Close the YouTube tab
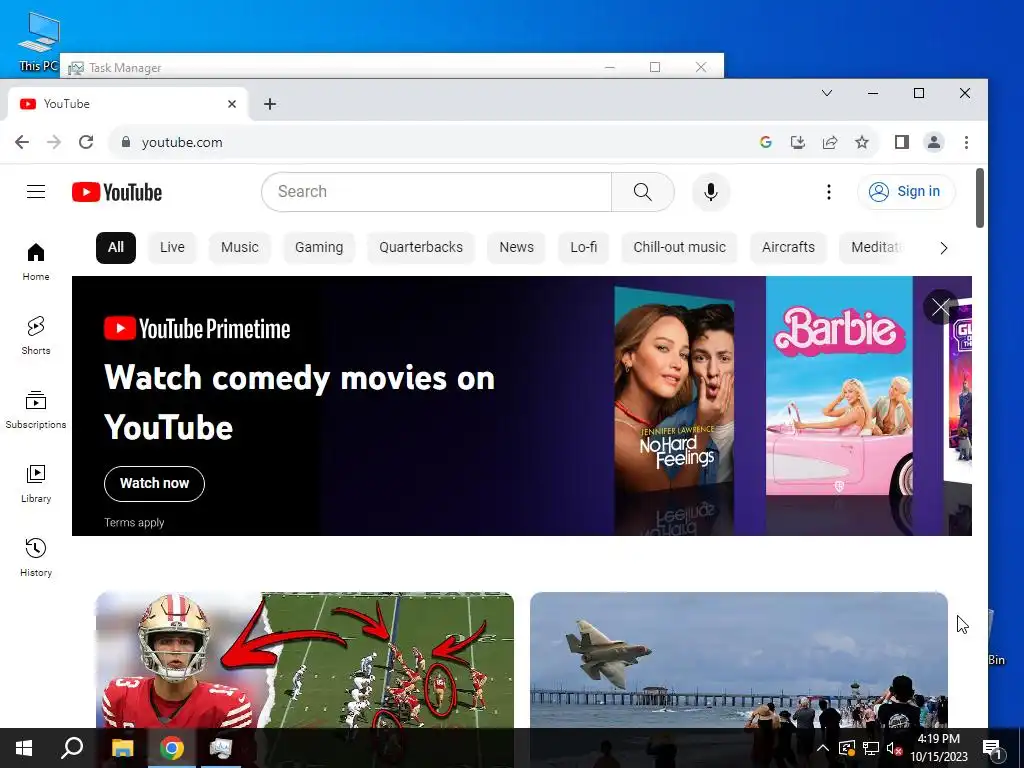The image size is (1024, 768). (232, 104)
